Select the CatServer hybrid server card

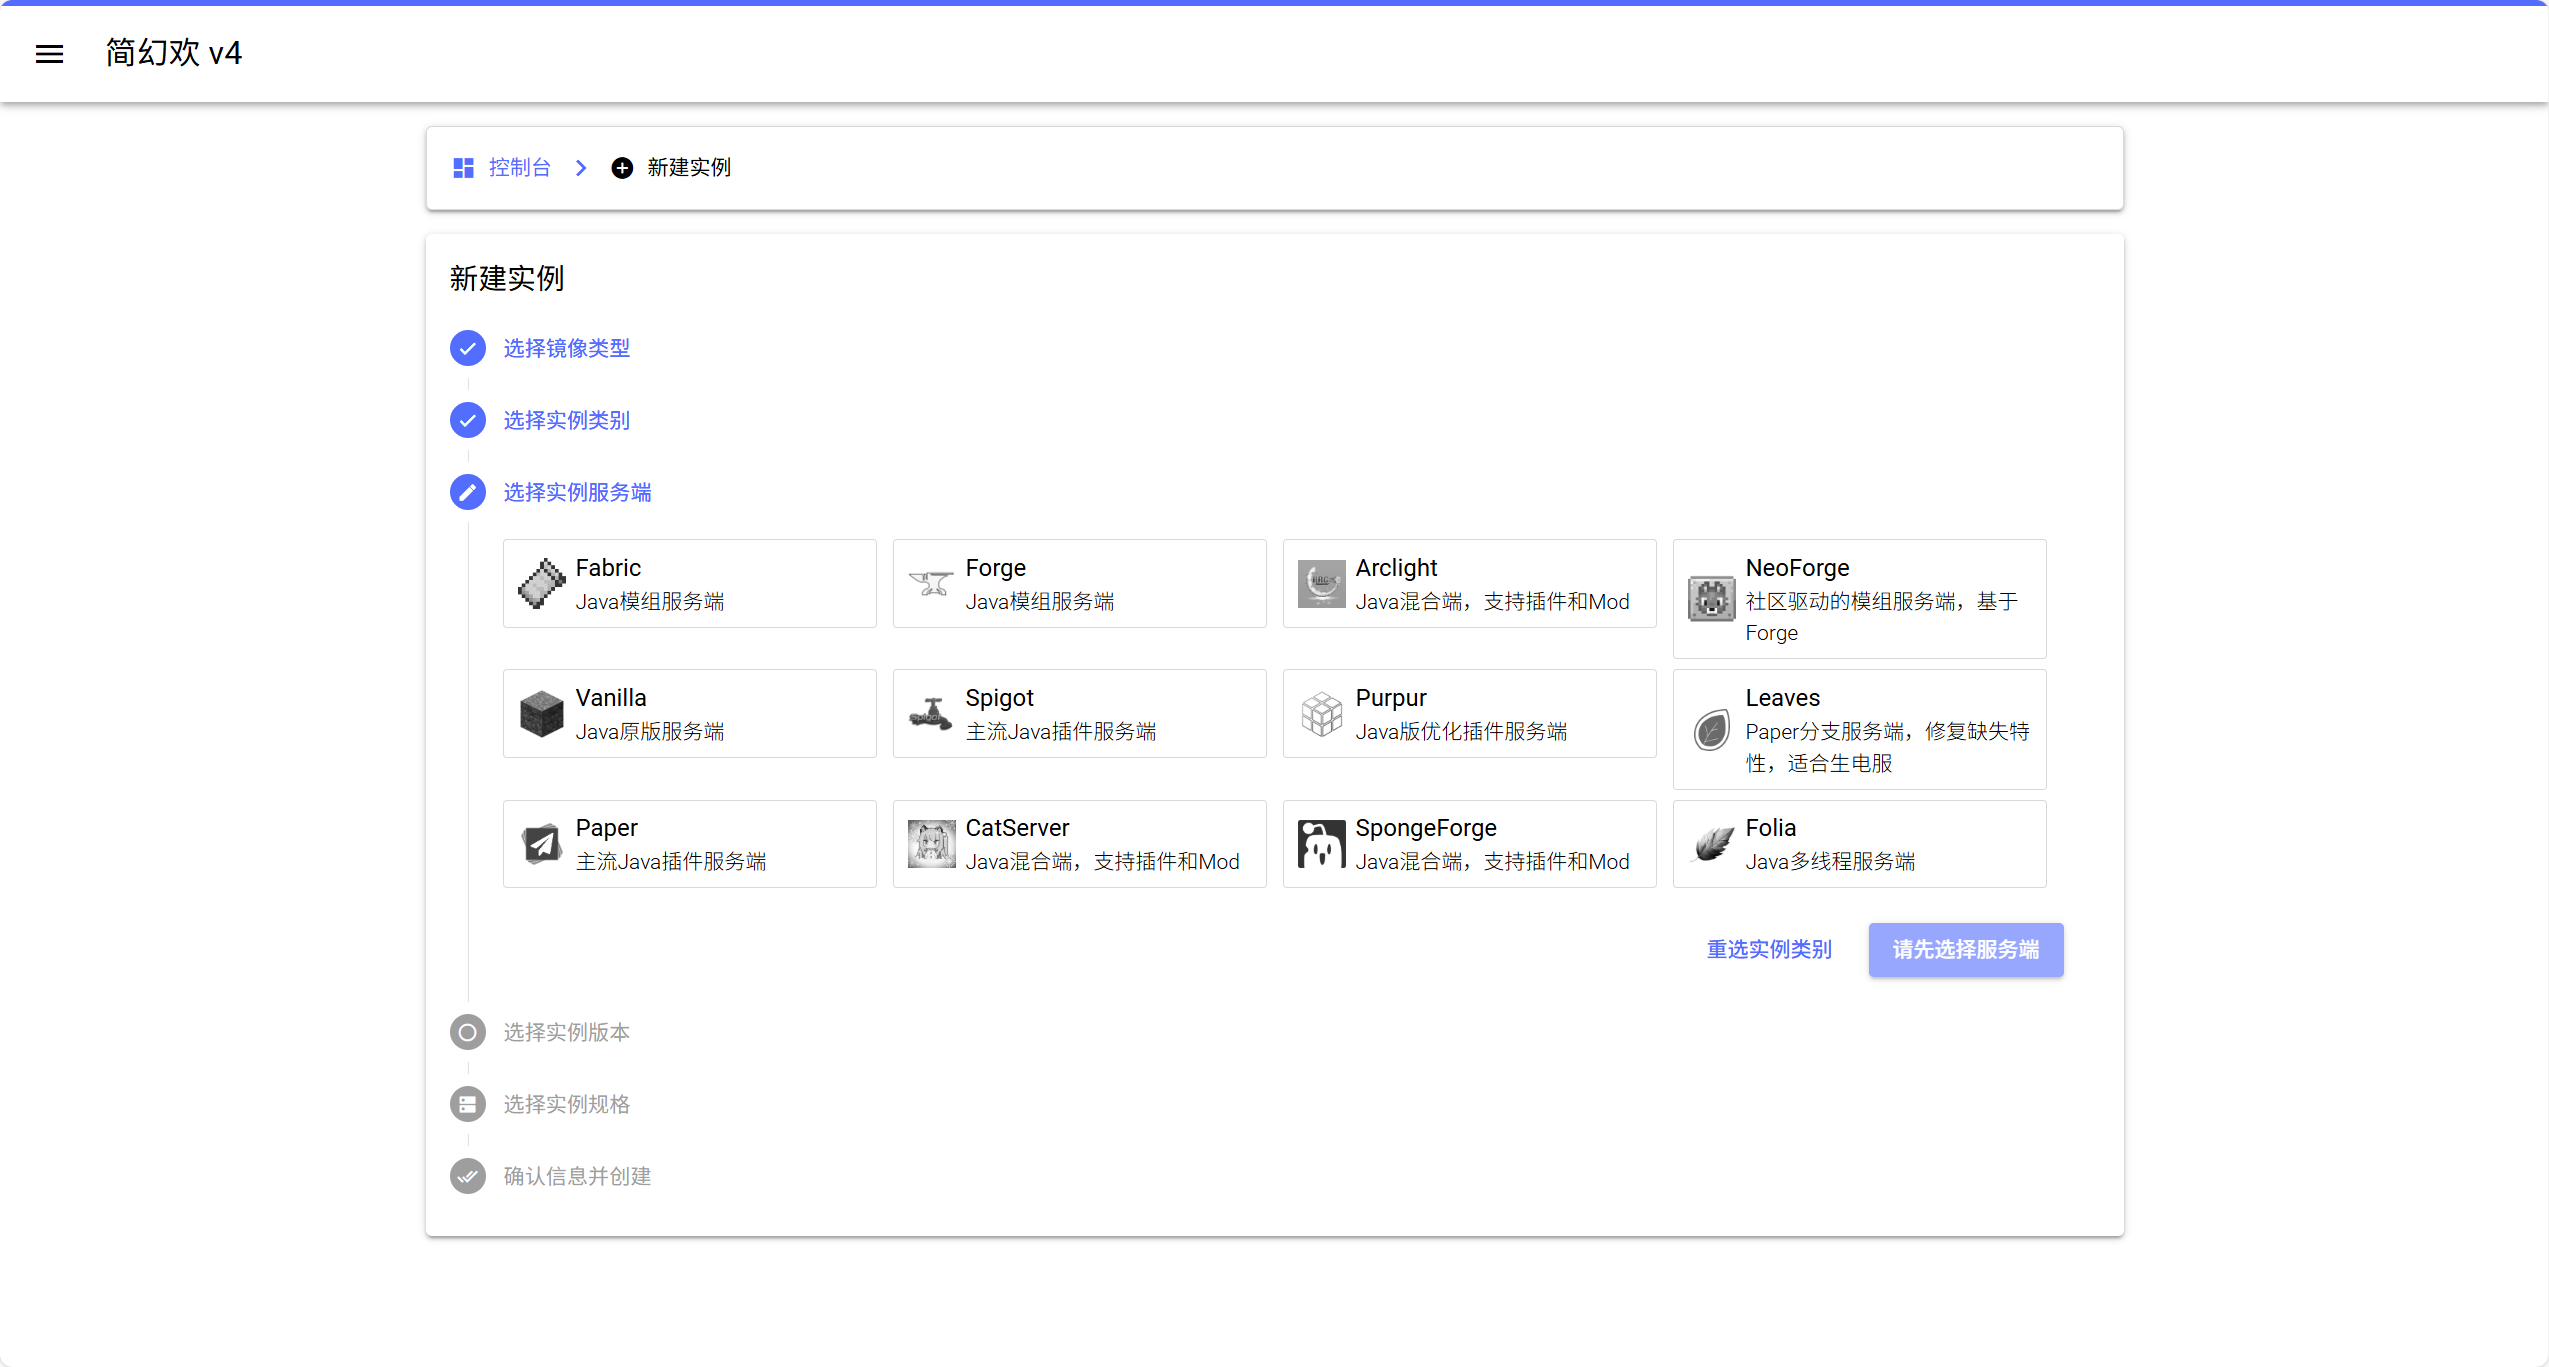tap(1079, 844)
